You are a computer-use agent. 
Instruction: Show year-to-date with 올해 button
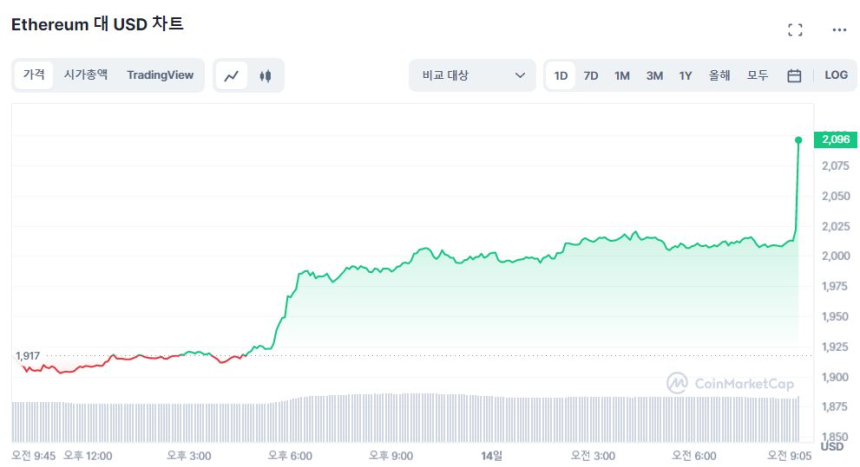pyautogui.click(x=719, y=75)
